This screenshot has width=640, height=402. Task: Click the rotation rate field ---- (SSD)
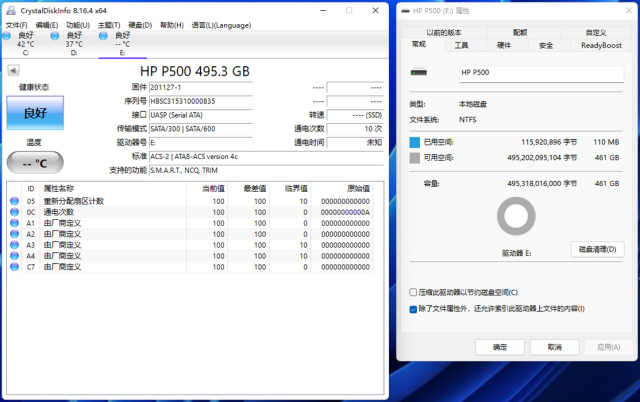355,115
